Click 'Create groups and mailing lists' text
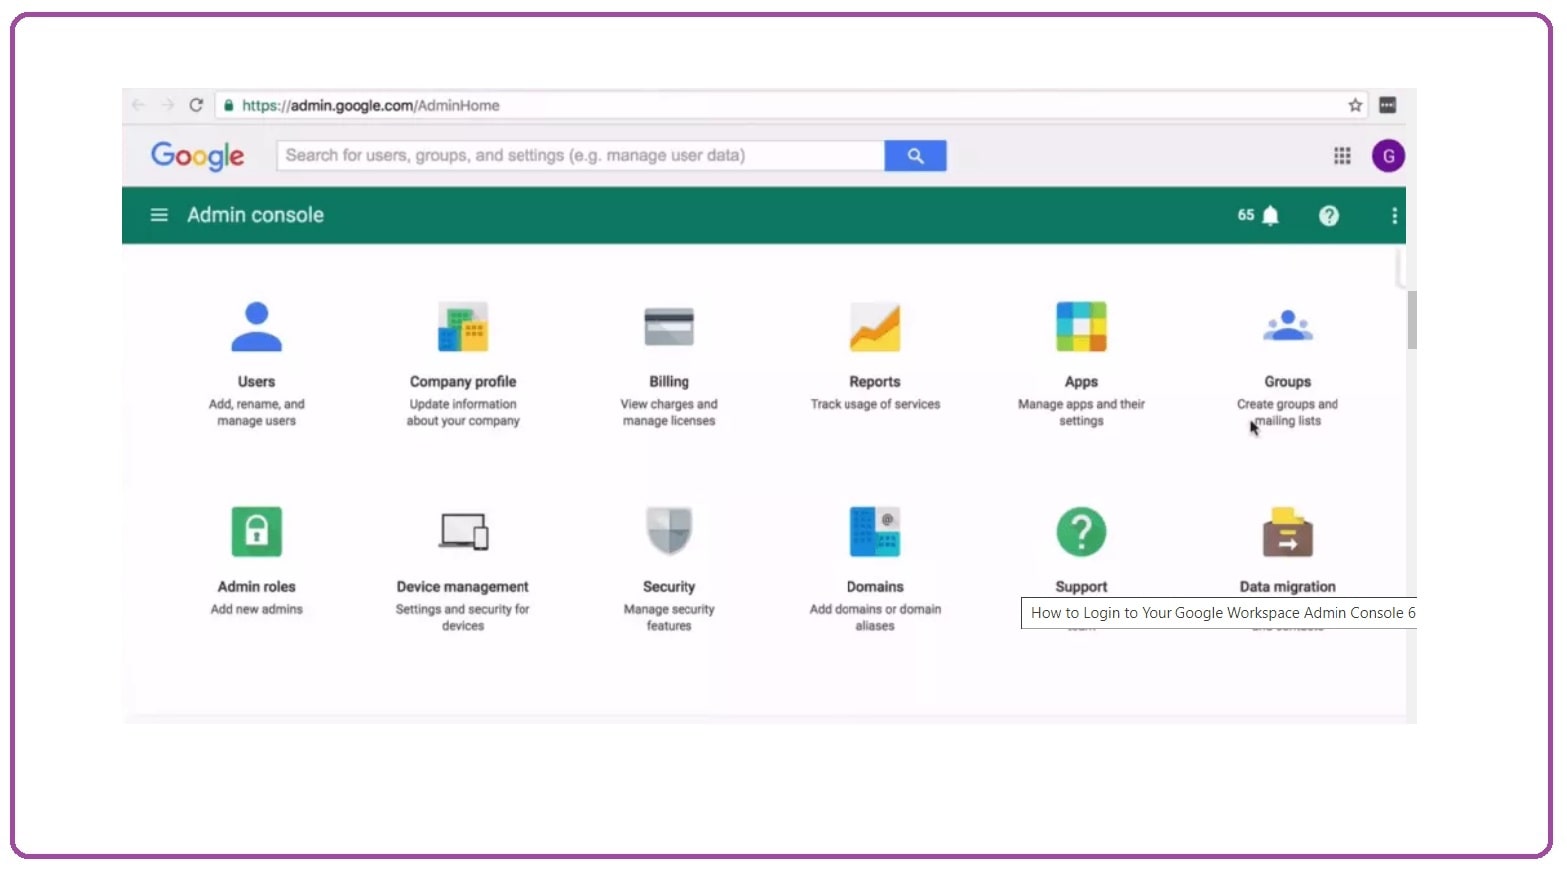Image resolution: width=1567 pixels, height=872 pixels. tap(1287, 413)
